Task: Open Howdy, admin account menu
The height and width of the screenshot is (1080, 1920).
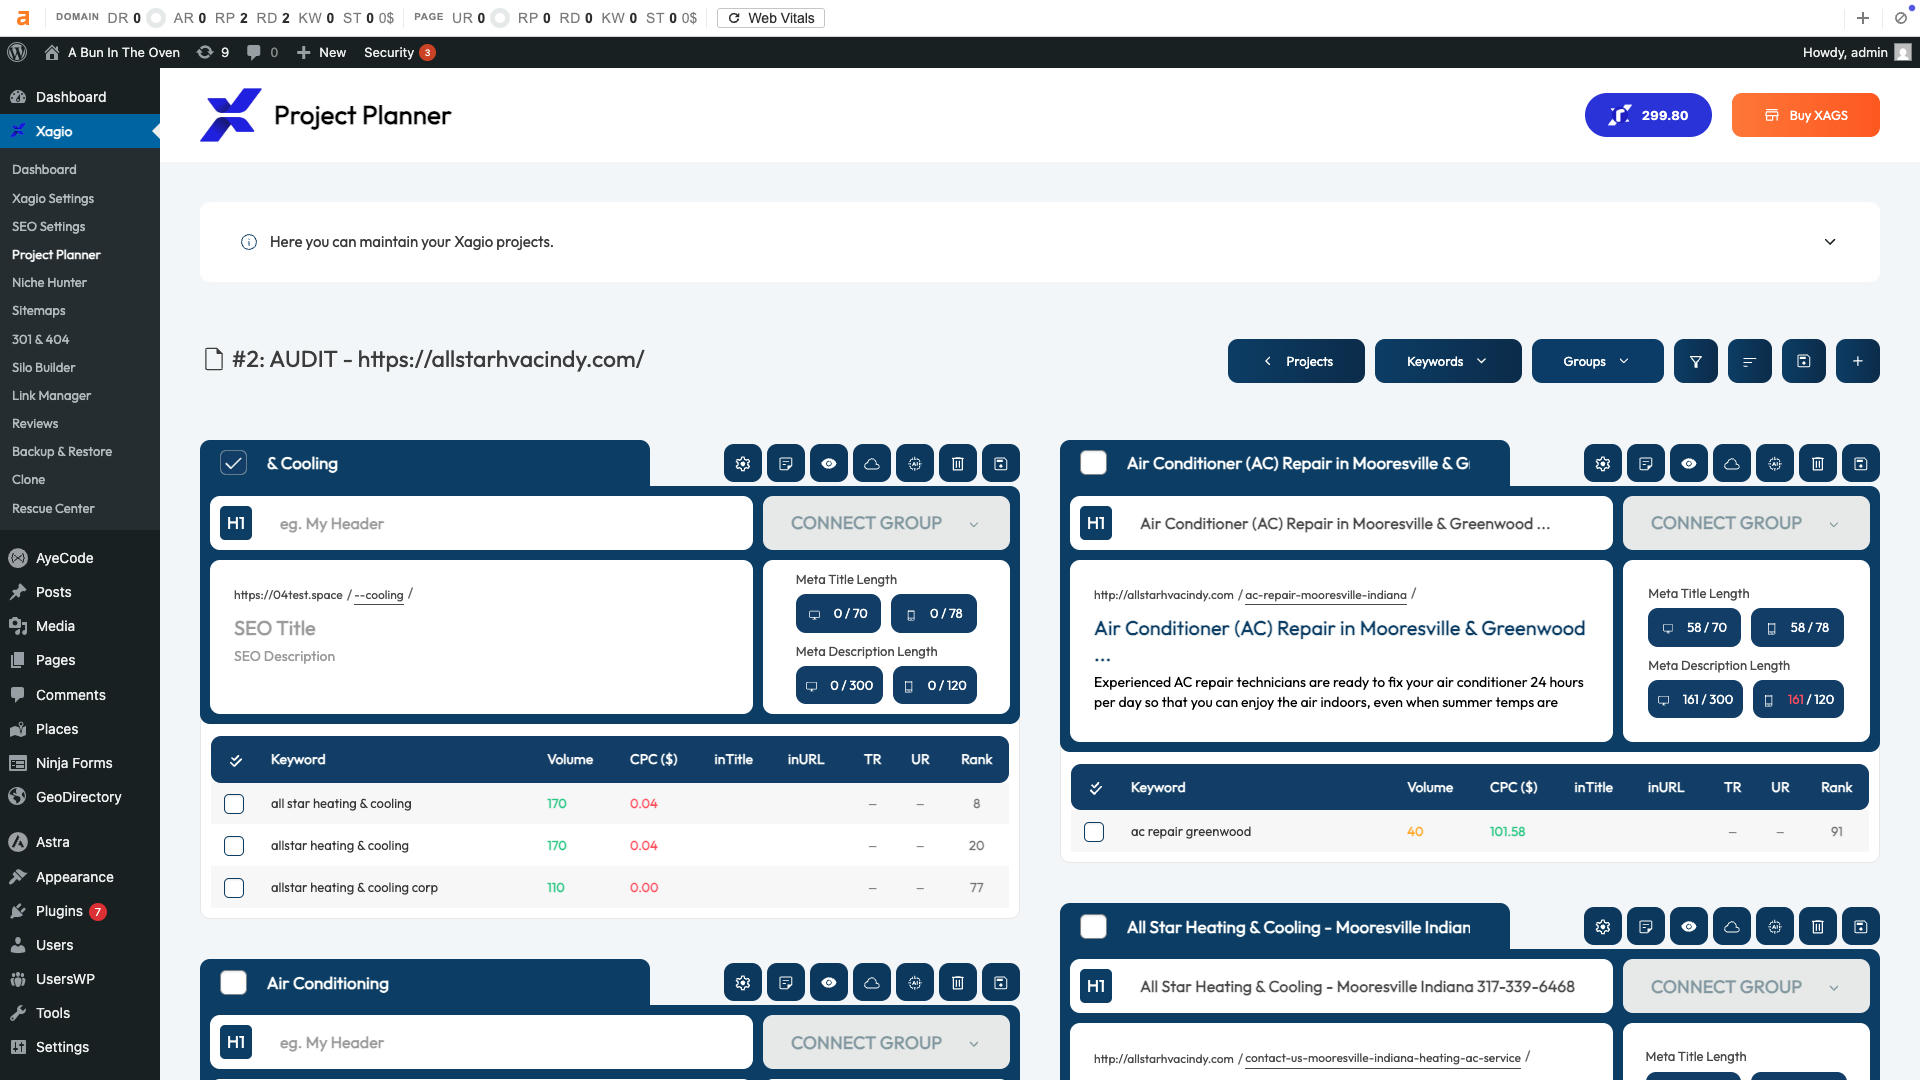Action: (x=1856, y=52)
